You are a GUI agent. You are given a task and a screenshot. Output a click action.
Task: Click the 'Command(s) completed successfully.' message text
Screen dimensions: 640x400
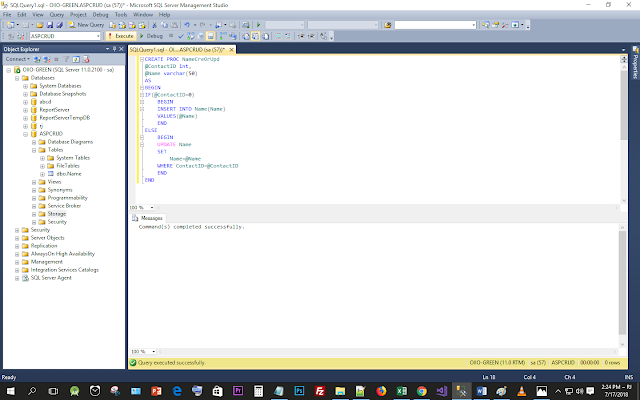[x=191, y=227]
